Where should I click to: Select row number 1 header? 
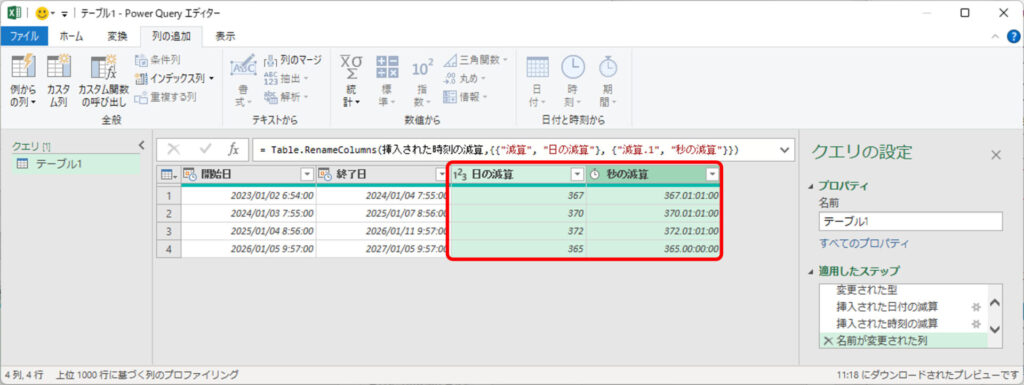click(169, 195)
